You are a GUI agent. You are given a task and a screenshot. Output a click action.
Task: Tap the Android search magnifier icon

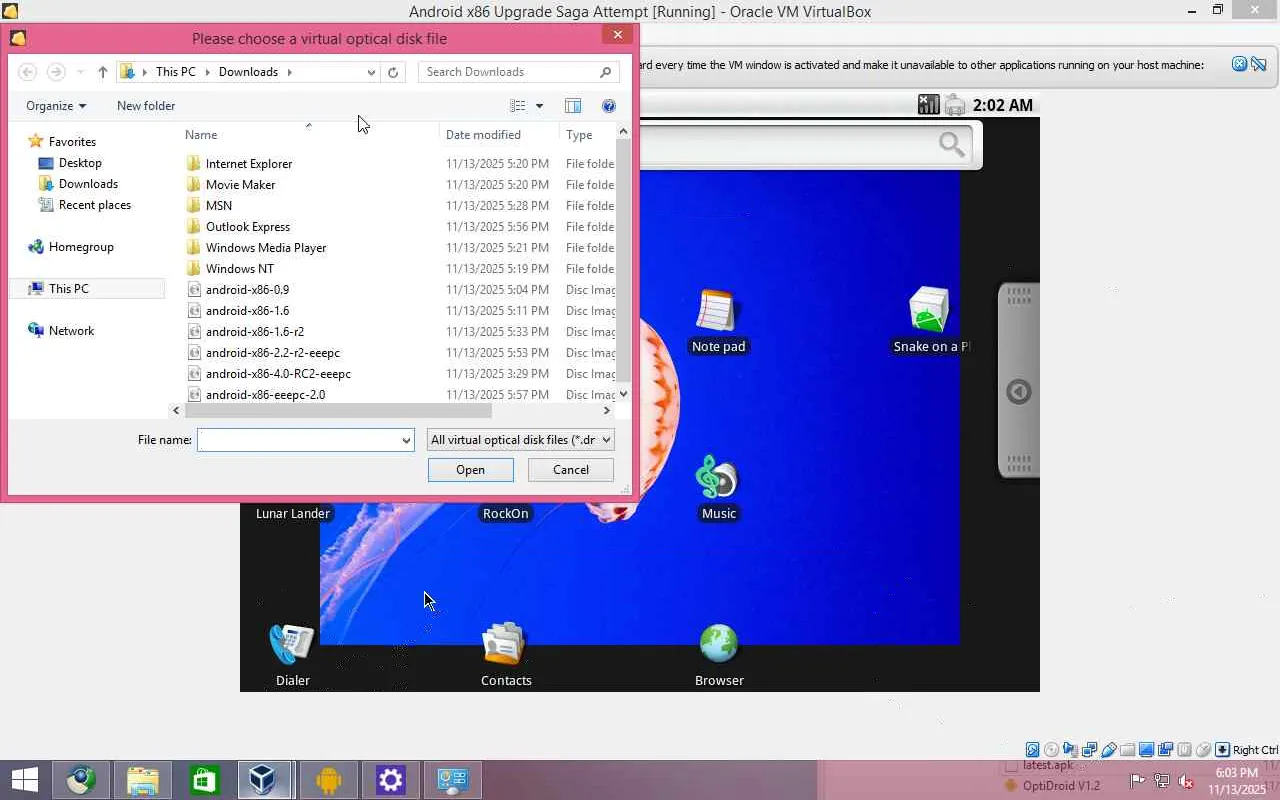click(952, 145)
